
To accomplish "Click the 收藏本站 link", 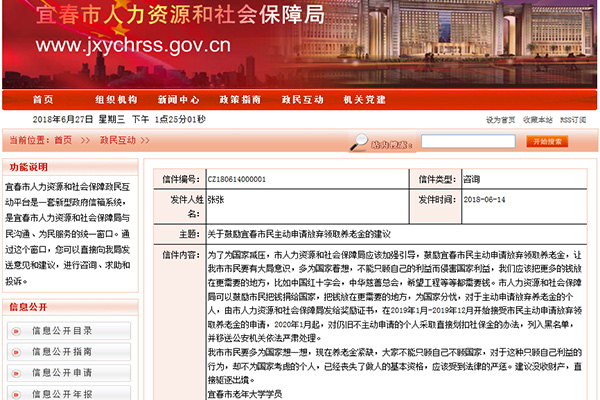I will [537, 120].
